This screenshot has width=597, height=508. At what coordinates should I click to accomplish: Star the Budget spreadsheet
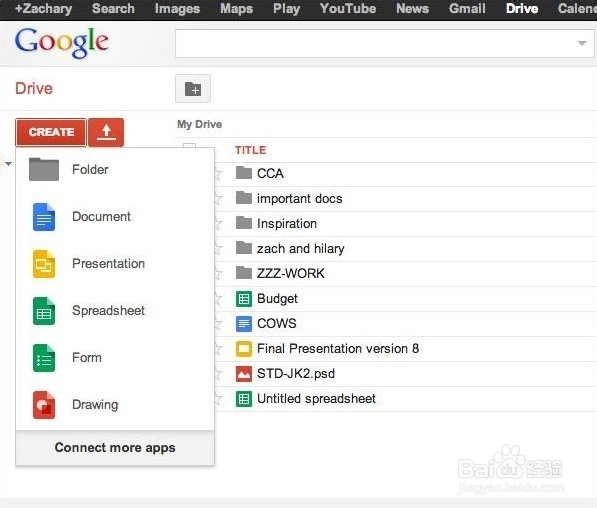(x=219, y=299)
